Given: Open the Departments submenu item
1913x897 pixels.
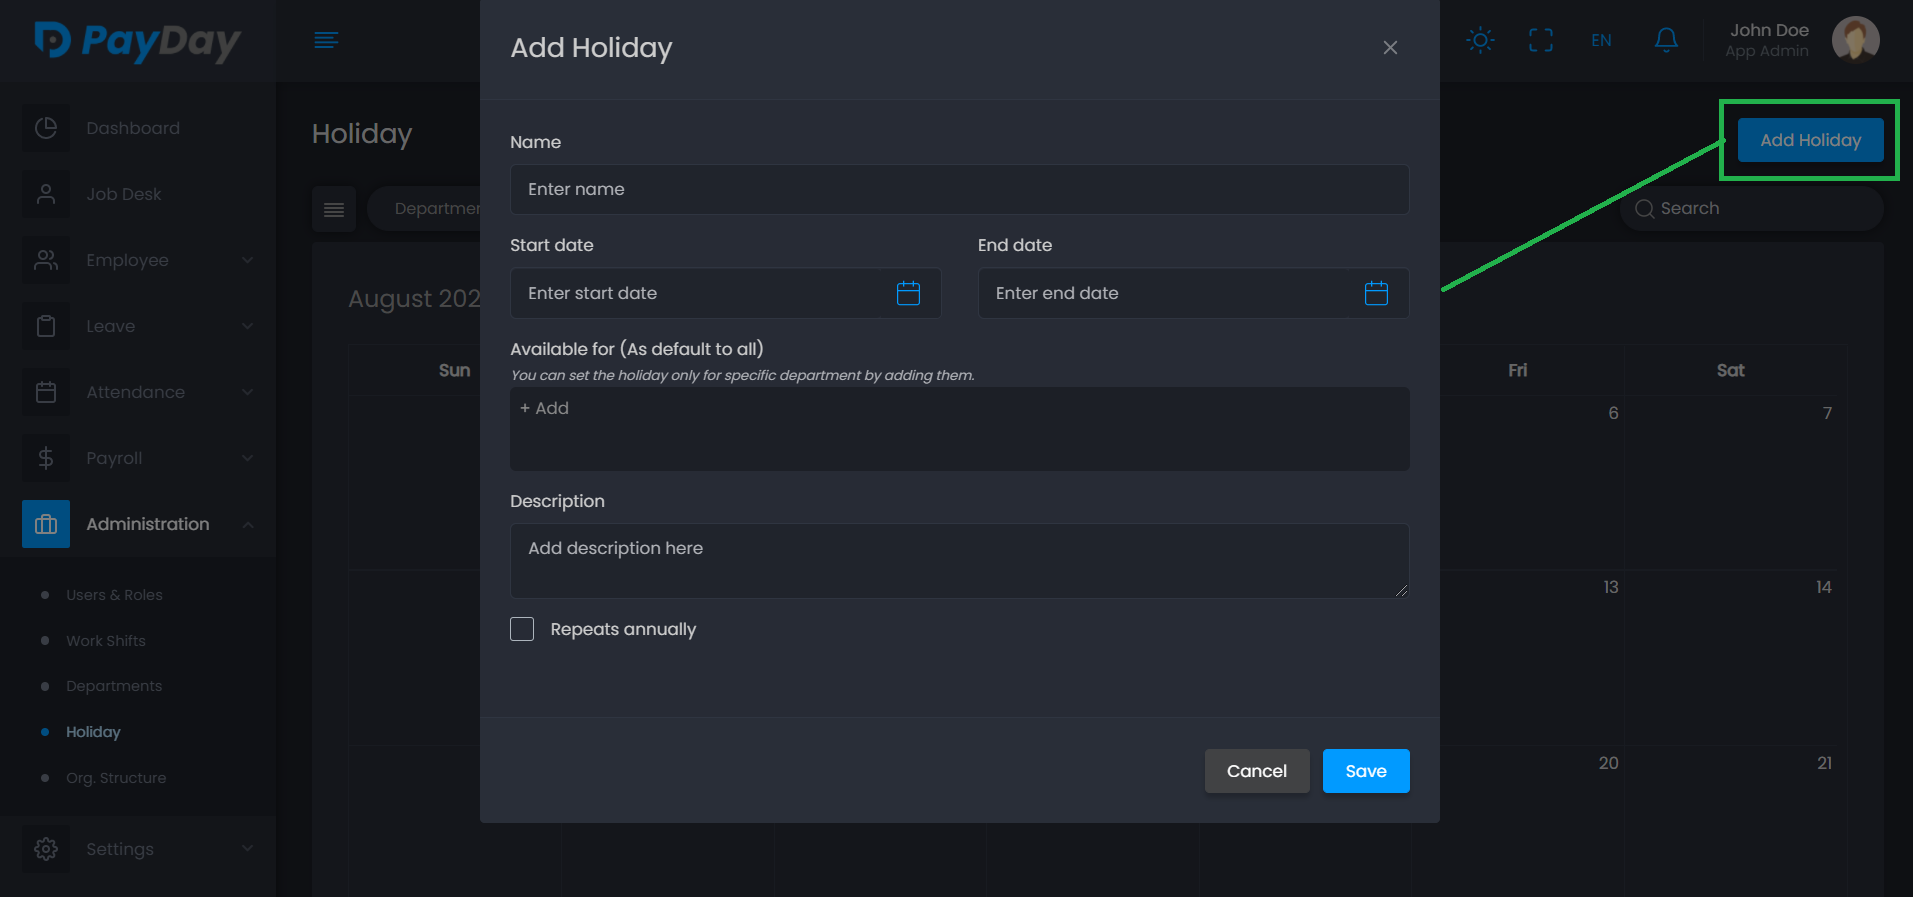Looking at the screenshot, I should pos(114,686).
